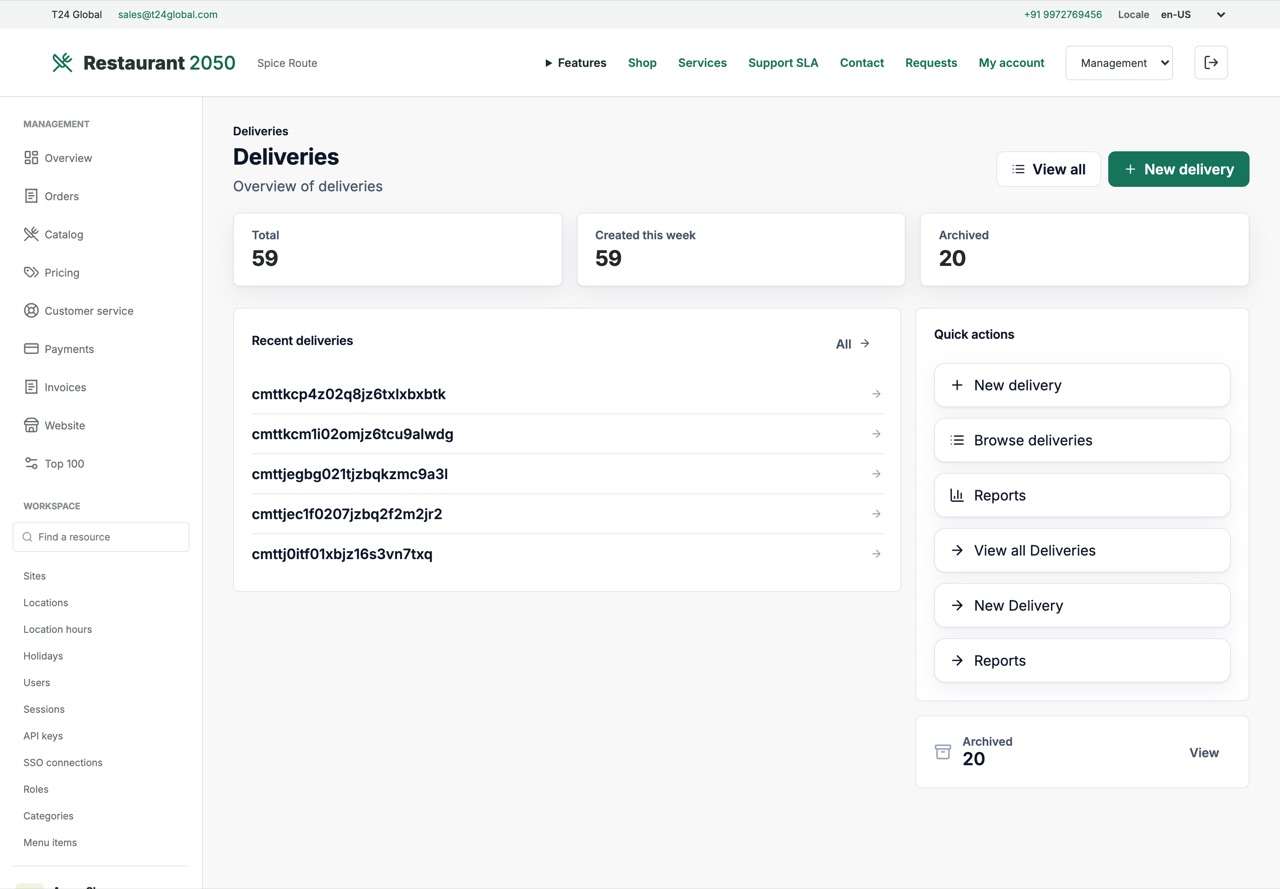
Task: Open Location hours in workspace list
Action: click(58, 629)
